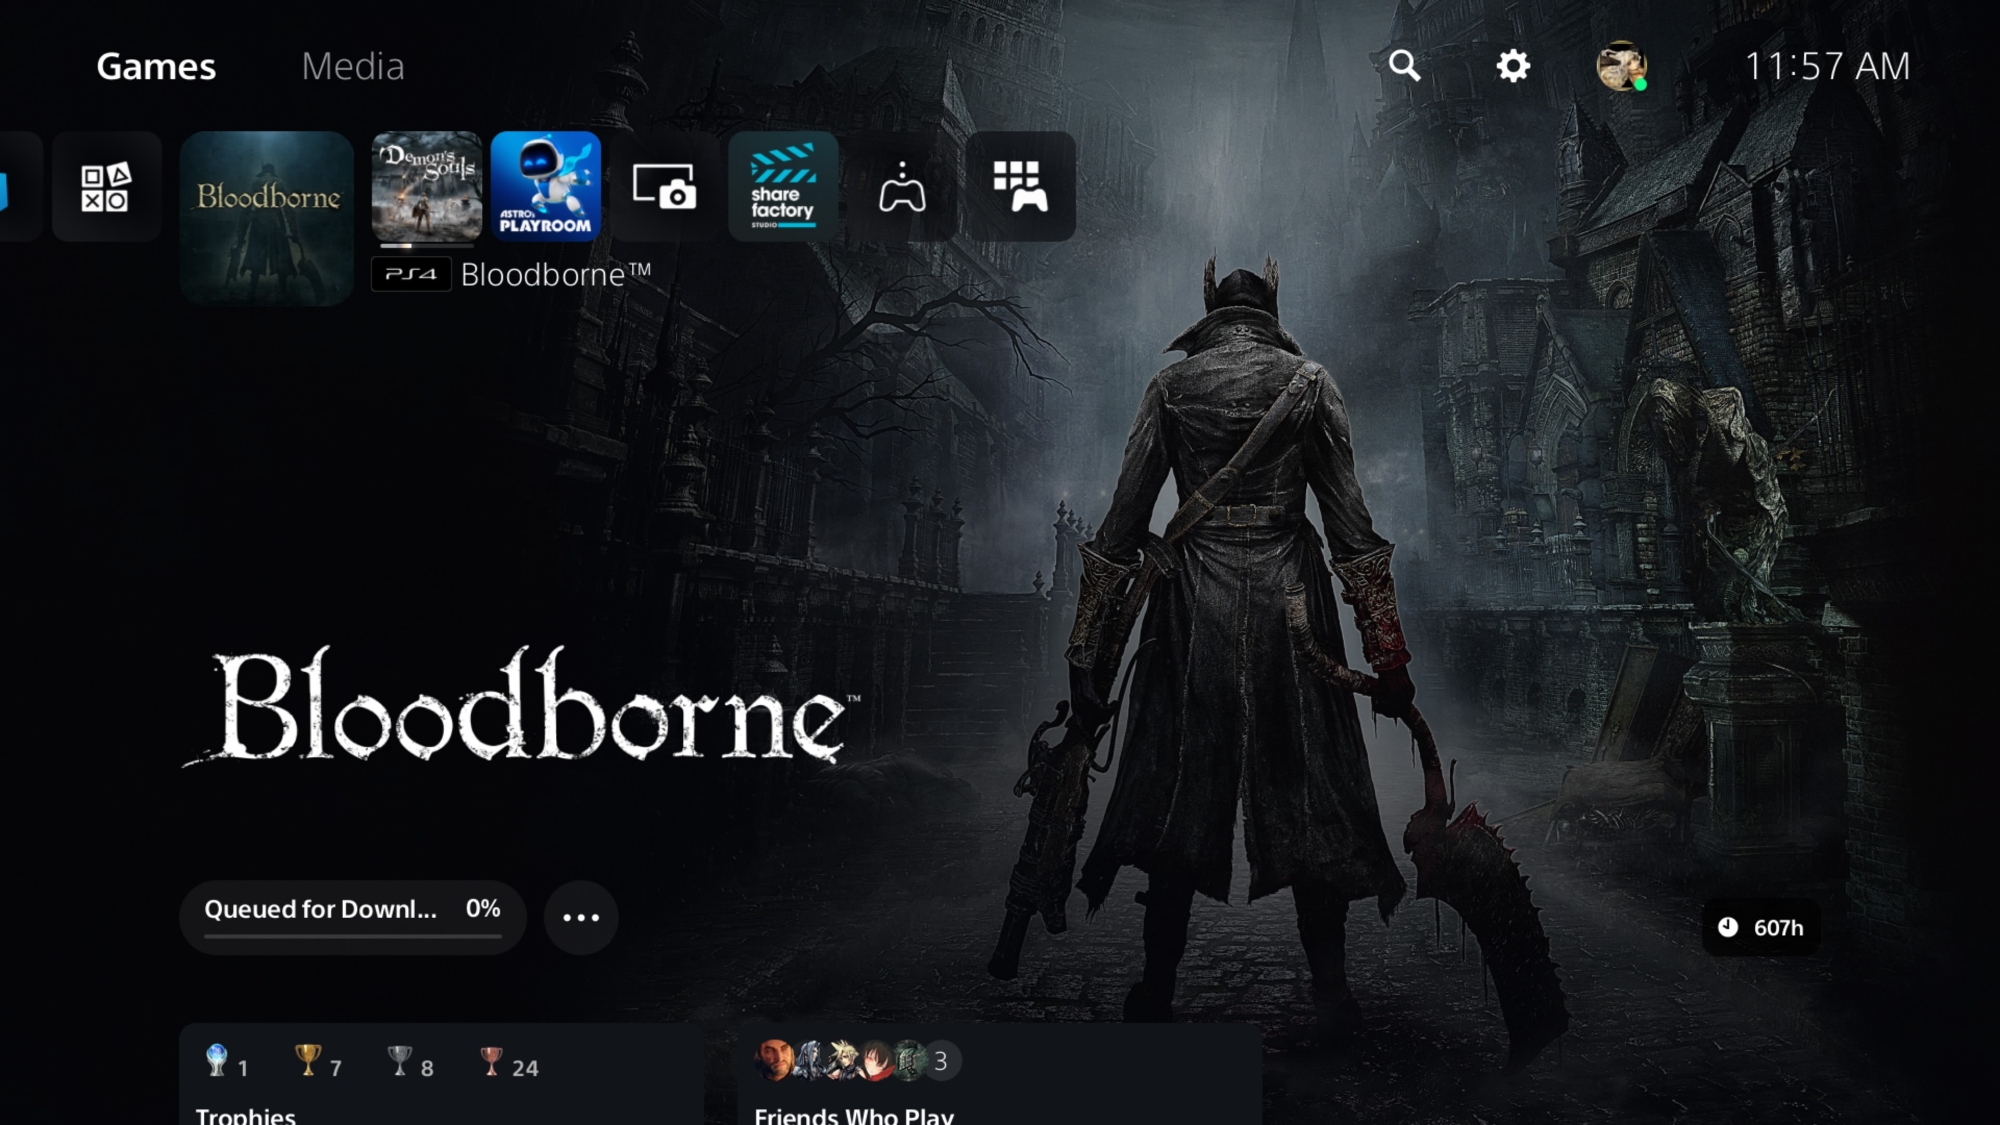
Task: Open Share Factory Studio tile
Action: pyautogui.click(x=783, y=186)
